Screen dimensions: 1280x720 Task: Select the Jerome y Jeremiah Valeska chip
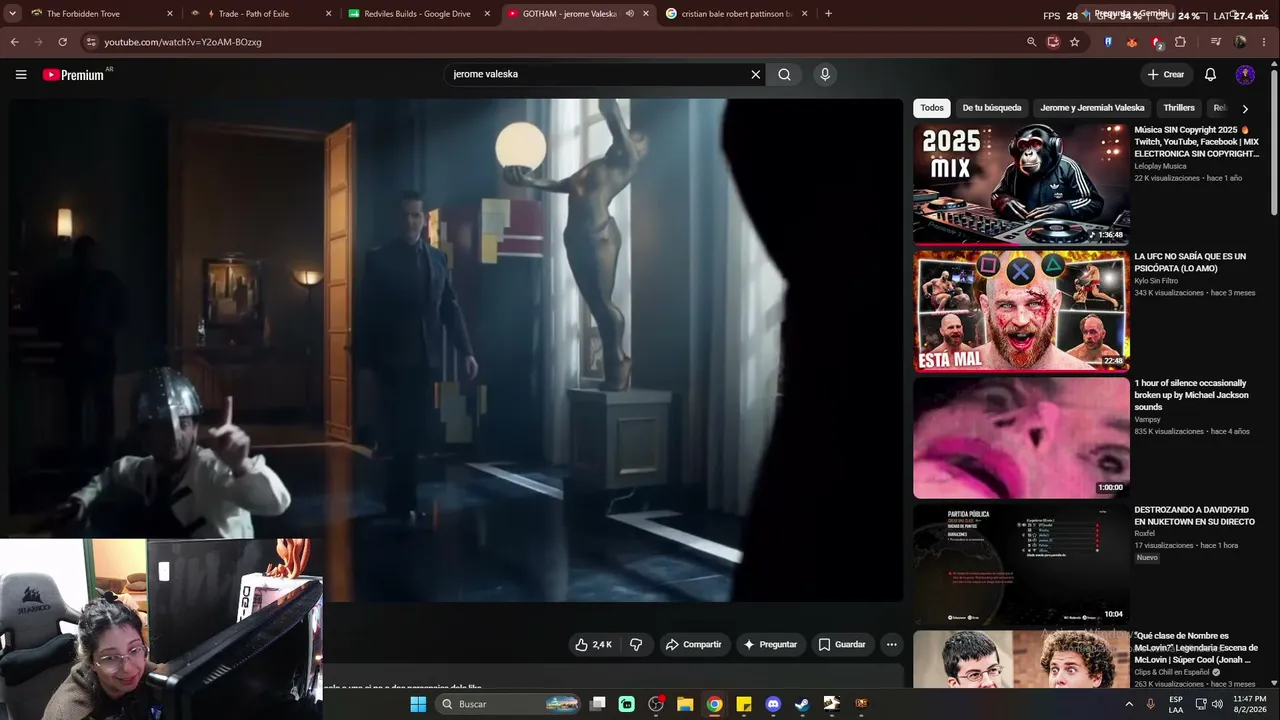click(1092, 108)
